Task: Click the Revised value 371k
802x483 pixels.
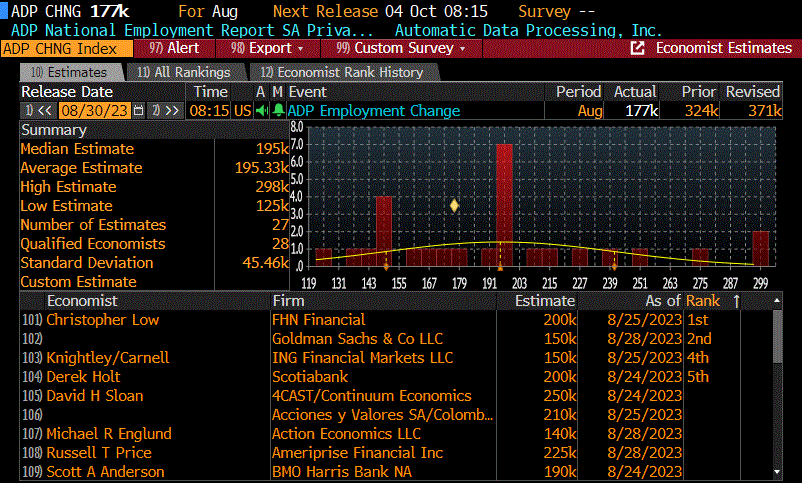Action: pos(765,111)
